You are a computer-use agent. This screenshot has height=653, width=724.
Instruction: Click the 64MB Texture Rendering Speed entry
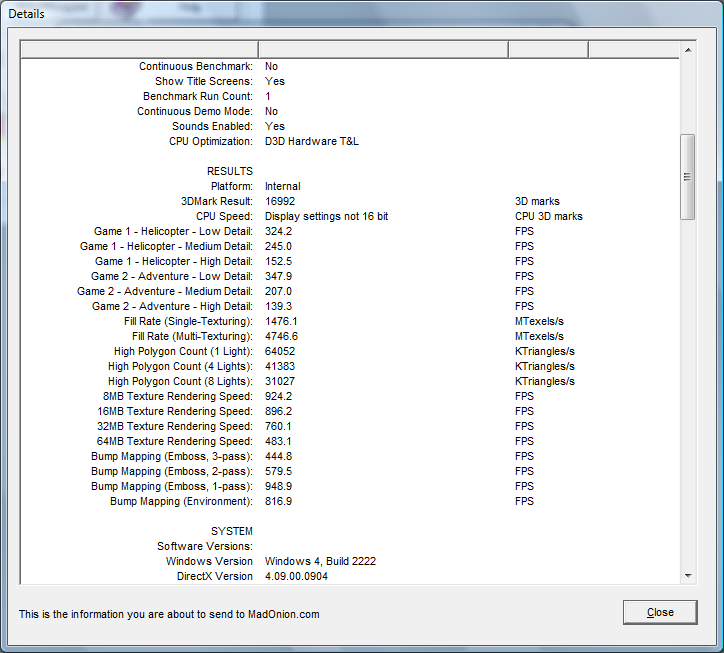(x=177, y=441)
